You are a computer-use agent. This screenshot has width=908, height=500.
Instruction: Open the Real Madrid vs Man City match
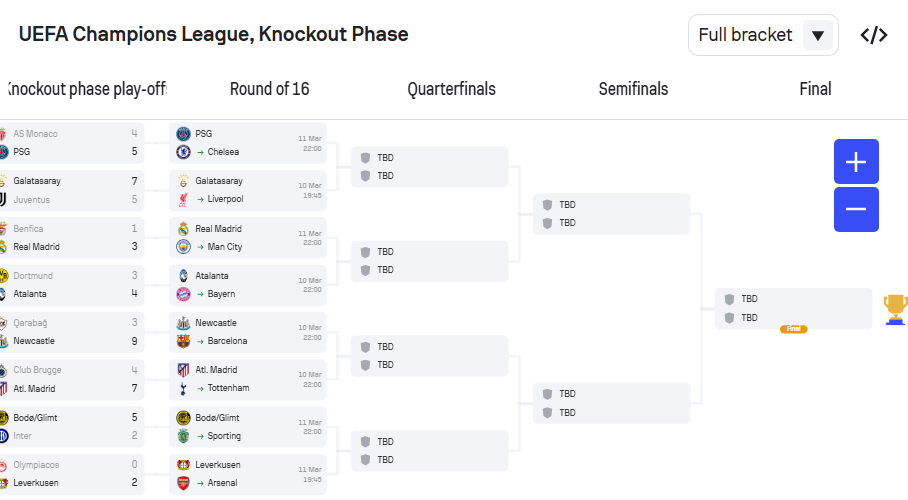click(x=248, y=238)
